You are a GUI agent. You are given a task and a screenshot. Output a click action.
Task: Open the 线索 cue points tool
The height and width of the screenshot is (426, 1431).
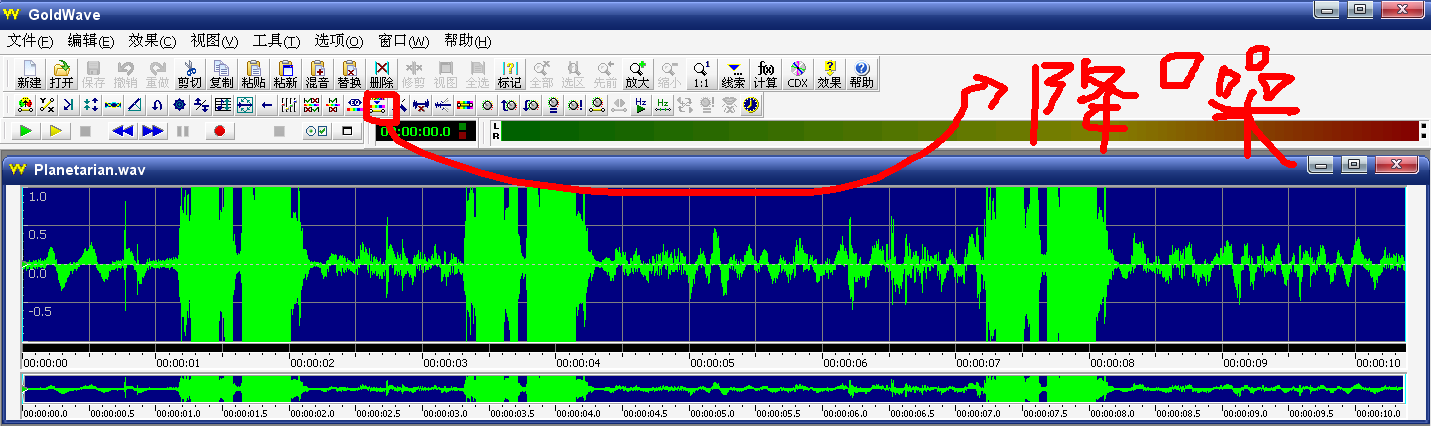point(734,74)
